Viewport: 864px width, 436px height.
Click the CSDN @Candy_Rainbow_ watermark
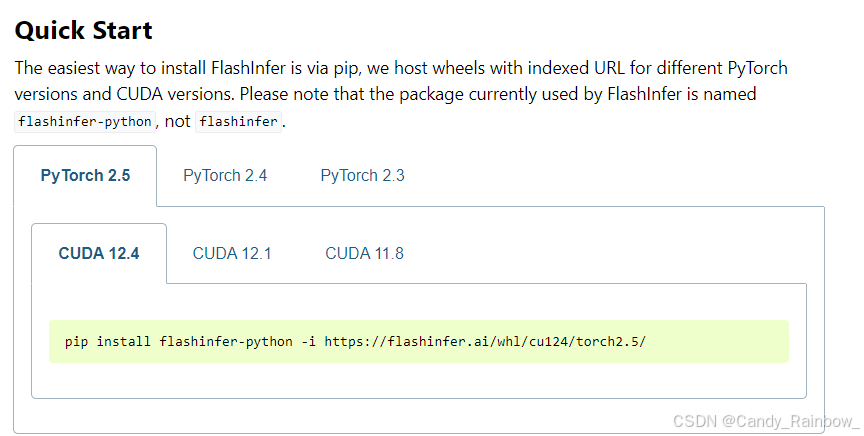(x=766, y=422)
